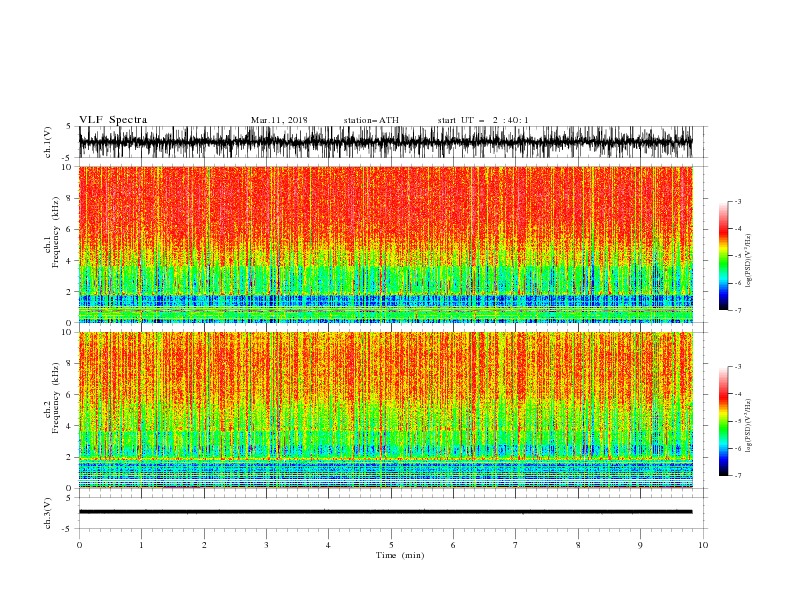Click the "ch.3(V)" axis label
Image resolution: width=792 pixels, height=612 pixels.
48,513
